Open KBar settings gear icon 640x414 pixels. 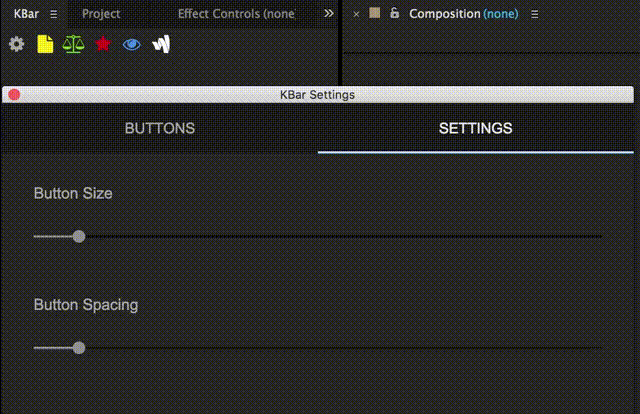click(16, 44)
